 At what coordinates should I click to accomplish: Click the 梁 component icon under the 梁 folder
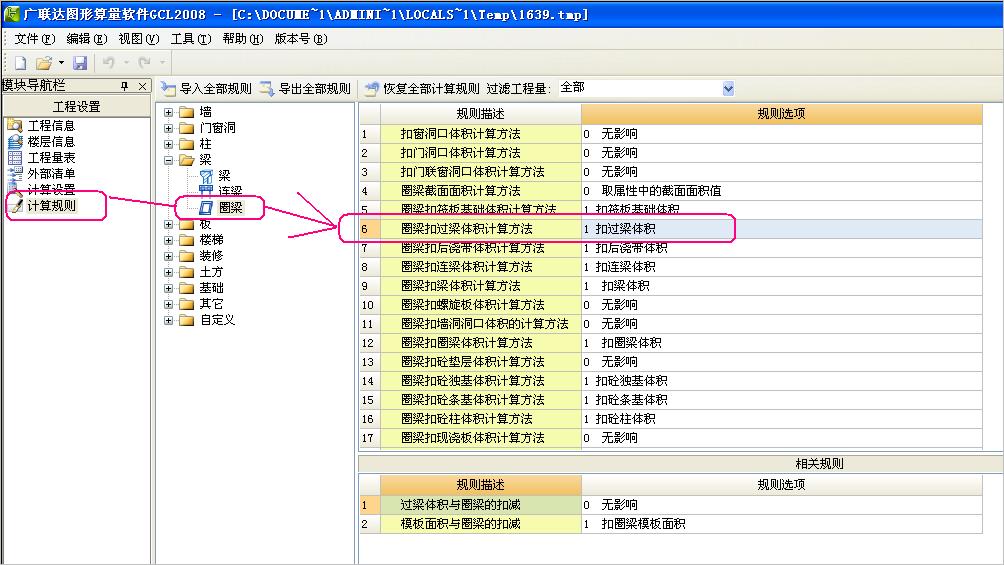(206, 176)
